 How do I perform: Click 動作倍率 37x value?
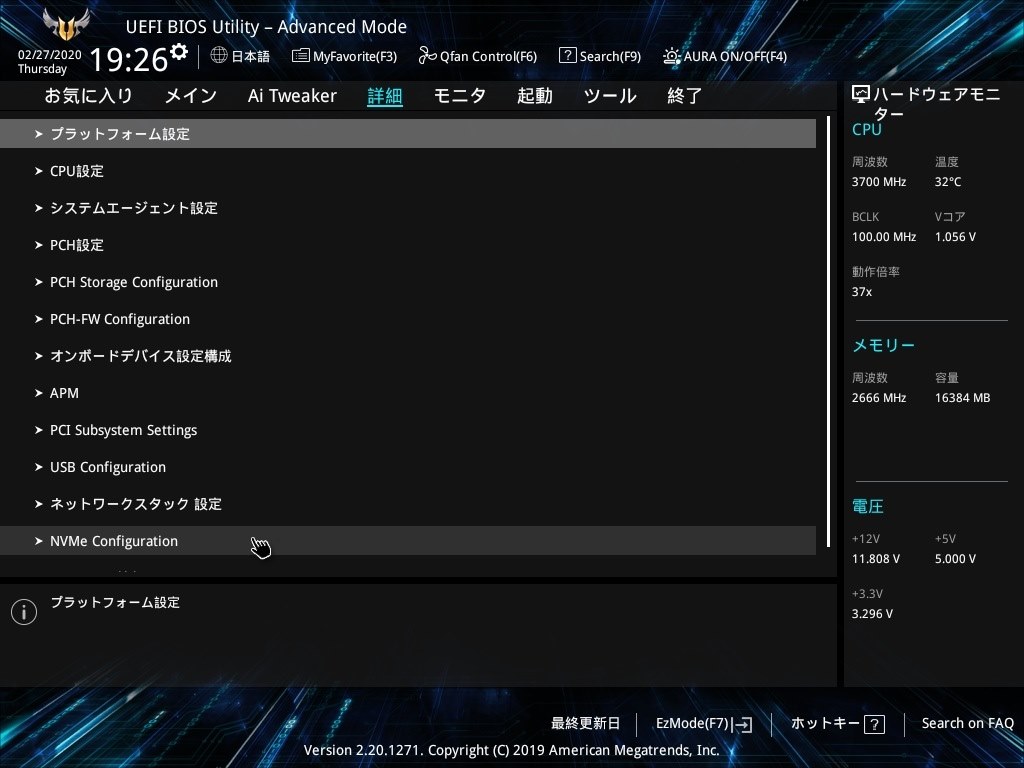pyautogui.click(x=861, y=292)
